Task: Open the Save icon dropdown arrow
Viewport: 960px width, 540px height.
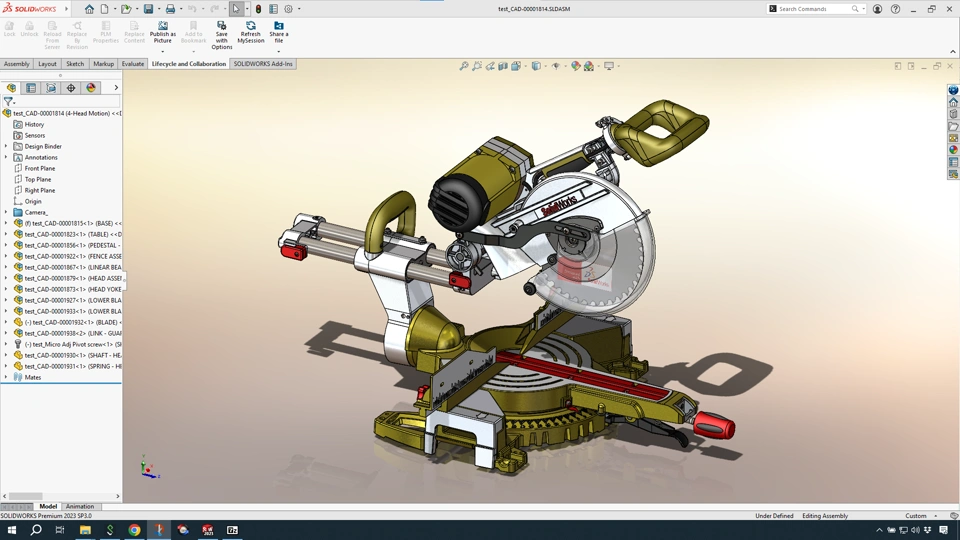Action: pos(159,9)
